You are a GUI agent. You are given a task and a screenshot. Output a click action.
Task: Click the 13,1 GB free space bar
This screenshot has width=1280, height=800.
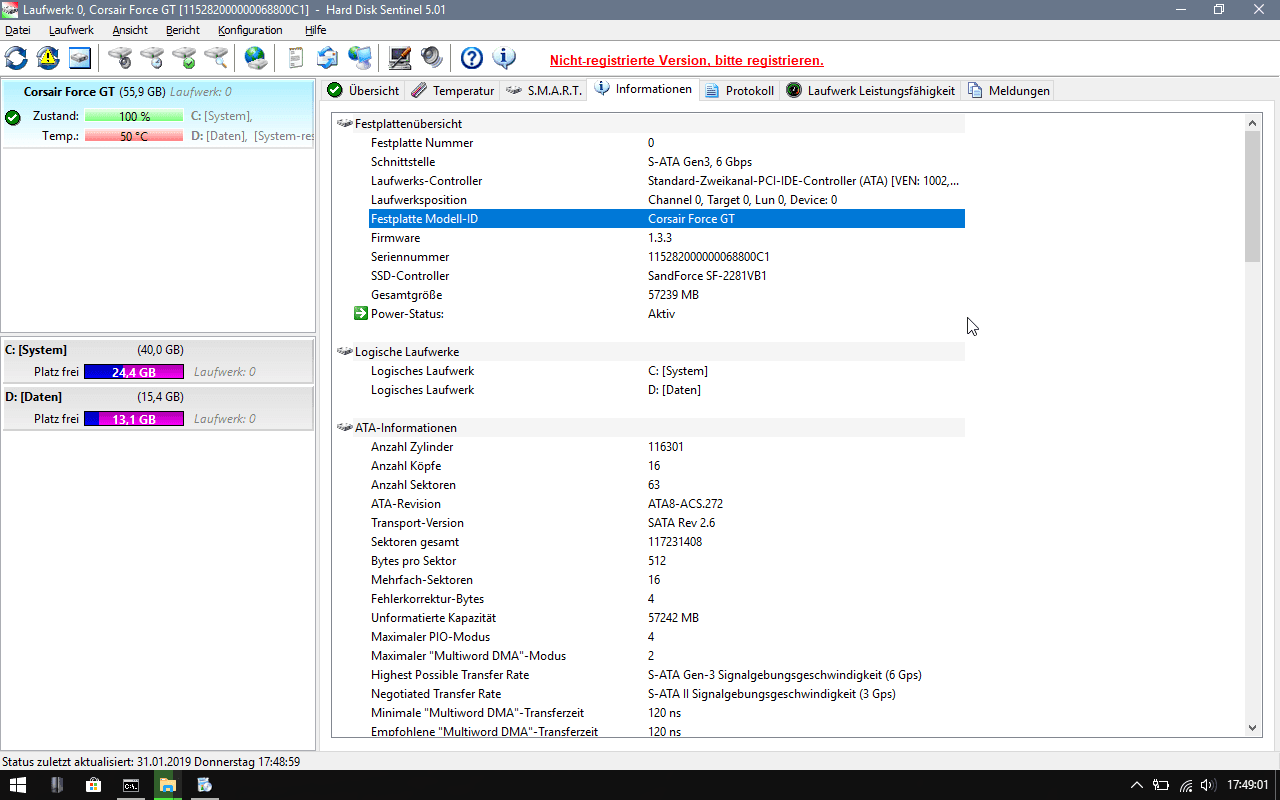coord(134,419)
